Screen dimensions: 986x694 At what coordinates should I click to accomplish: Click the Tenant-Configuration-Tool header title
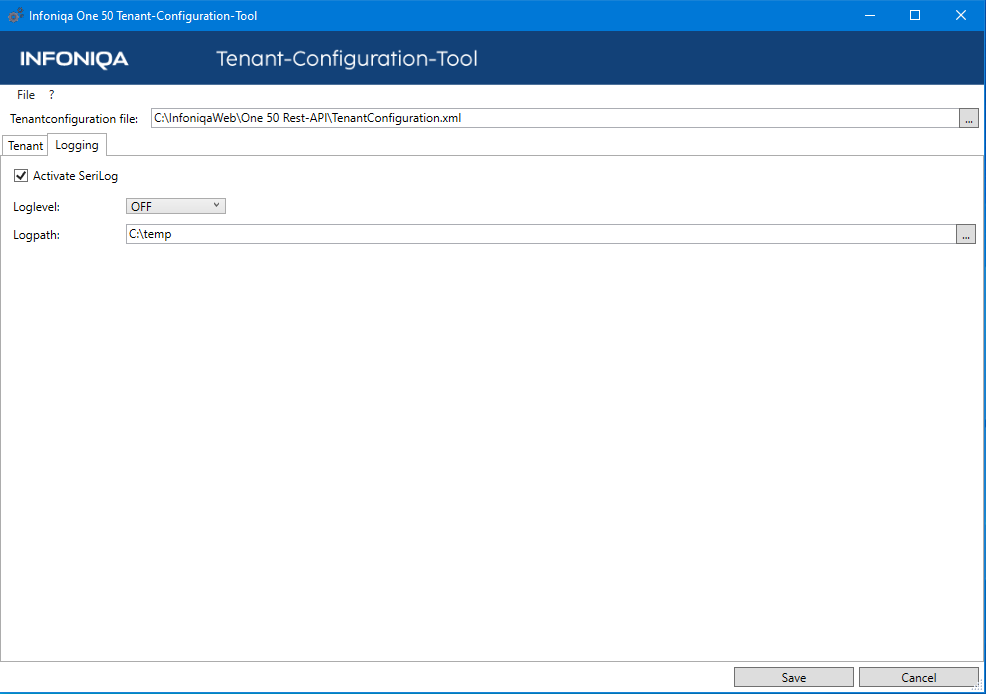[347, 59]
